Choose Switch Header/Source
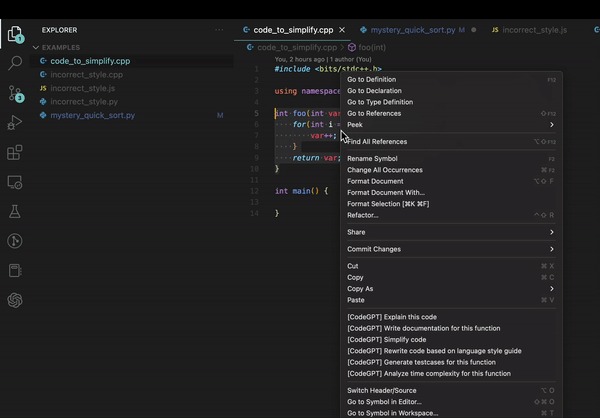Viewport: 600px width, 418px height. pyautogui.click(x=451, y=390)
